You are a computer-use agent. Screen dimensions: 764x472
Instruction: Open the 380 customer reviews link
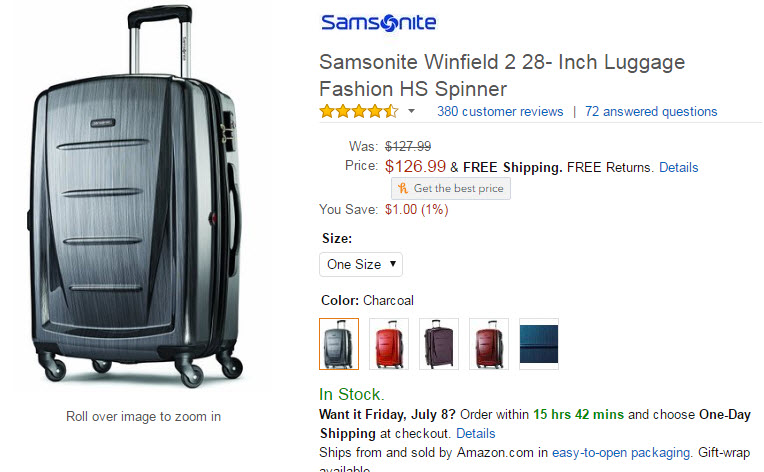pos(500,111)
